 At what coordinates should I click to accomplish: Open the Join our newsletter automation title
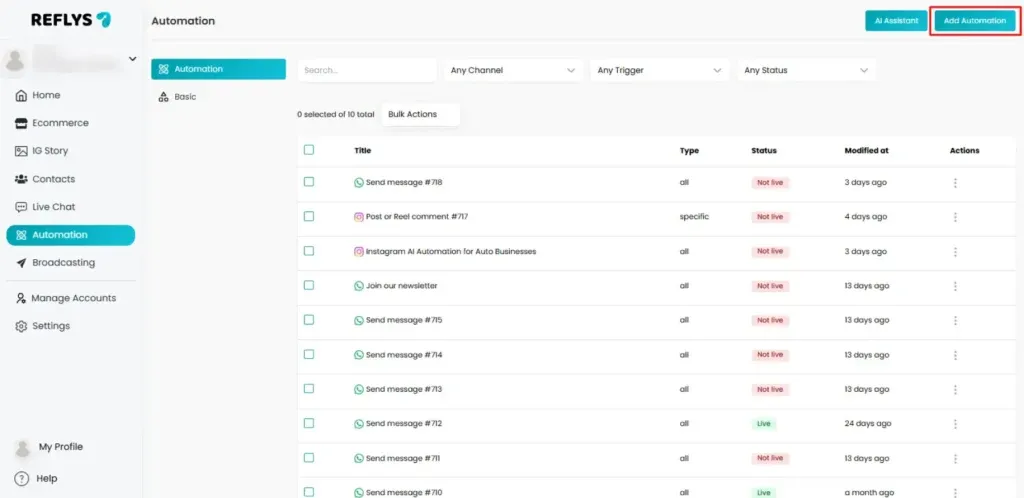402,286
